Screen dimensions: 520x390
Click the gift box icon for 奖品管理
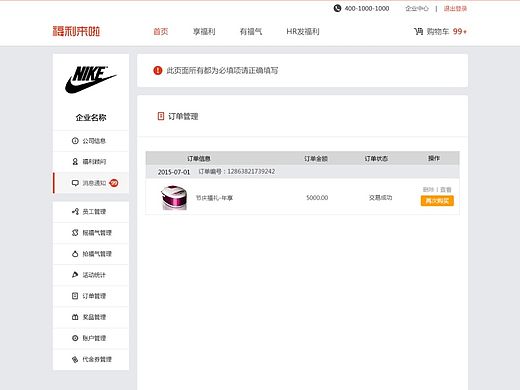75,317
